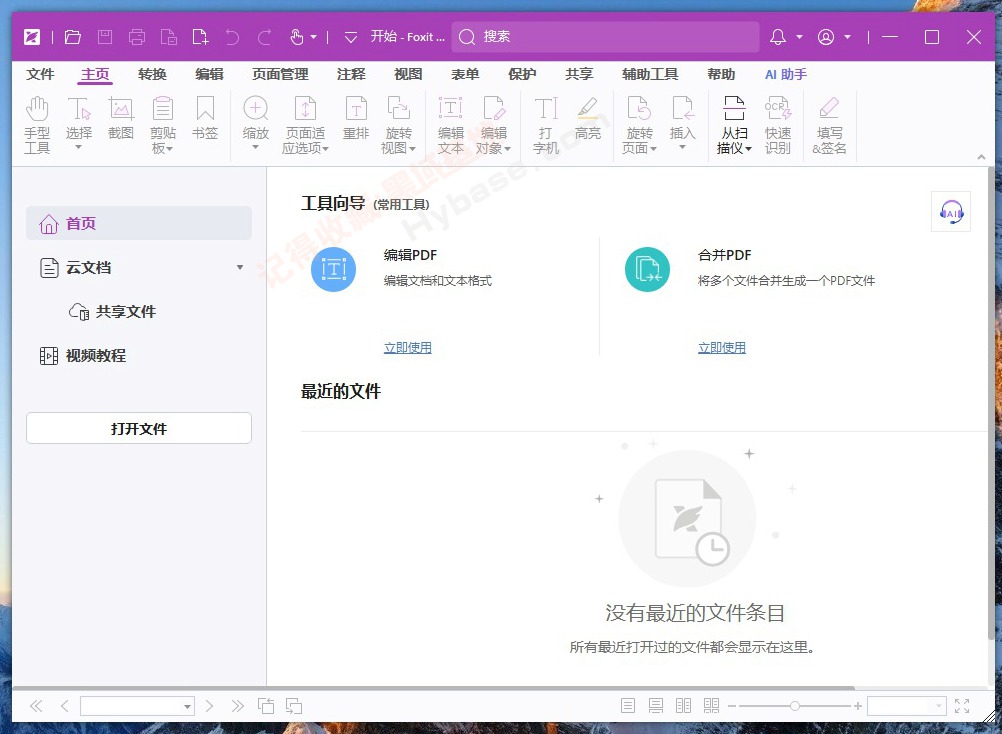Open the 文件 menu
Viewport: 1002px width, 734px height.
pyautogui.click(x=40, y=74)
